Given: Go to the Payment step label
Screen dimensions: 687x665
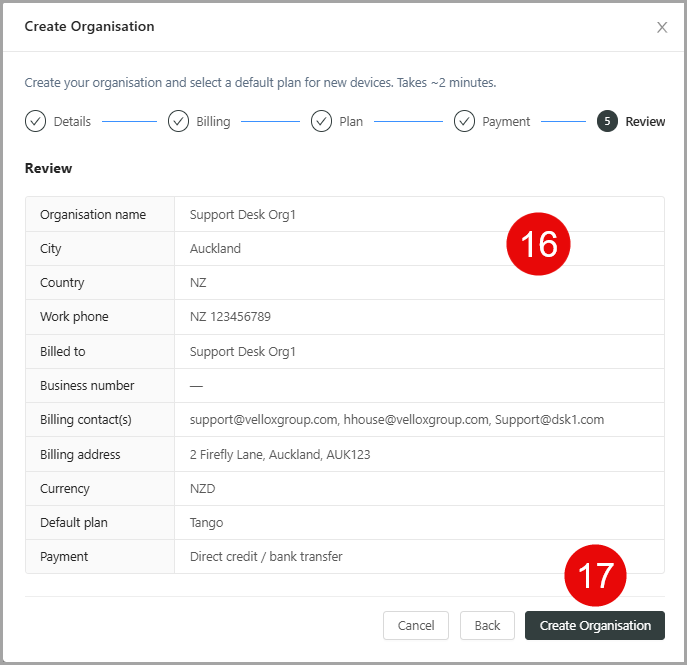Looking at the screenshot, I should 506,121.
